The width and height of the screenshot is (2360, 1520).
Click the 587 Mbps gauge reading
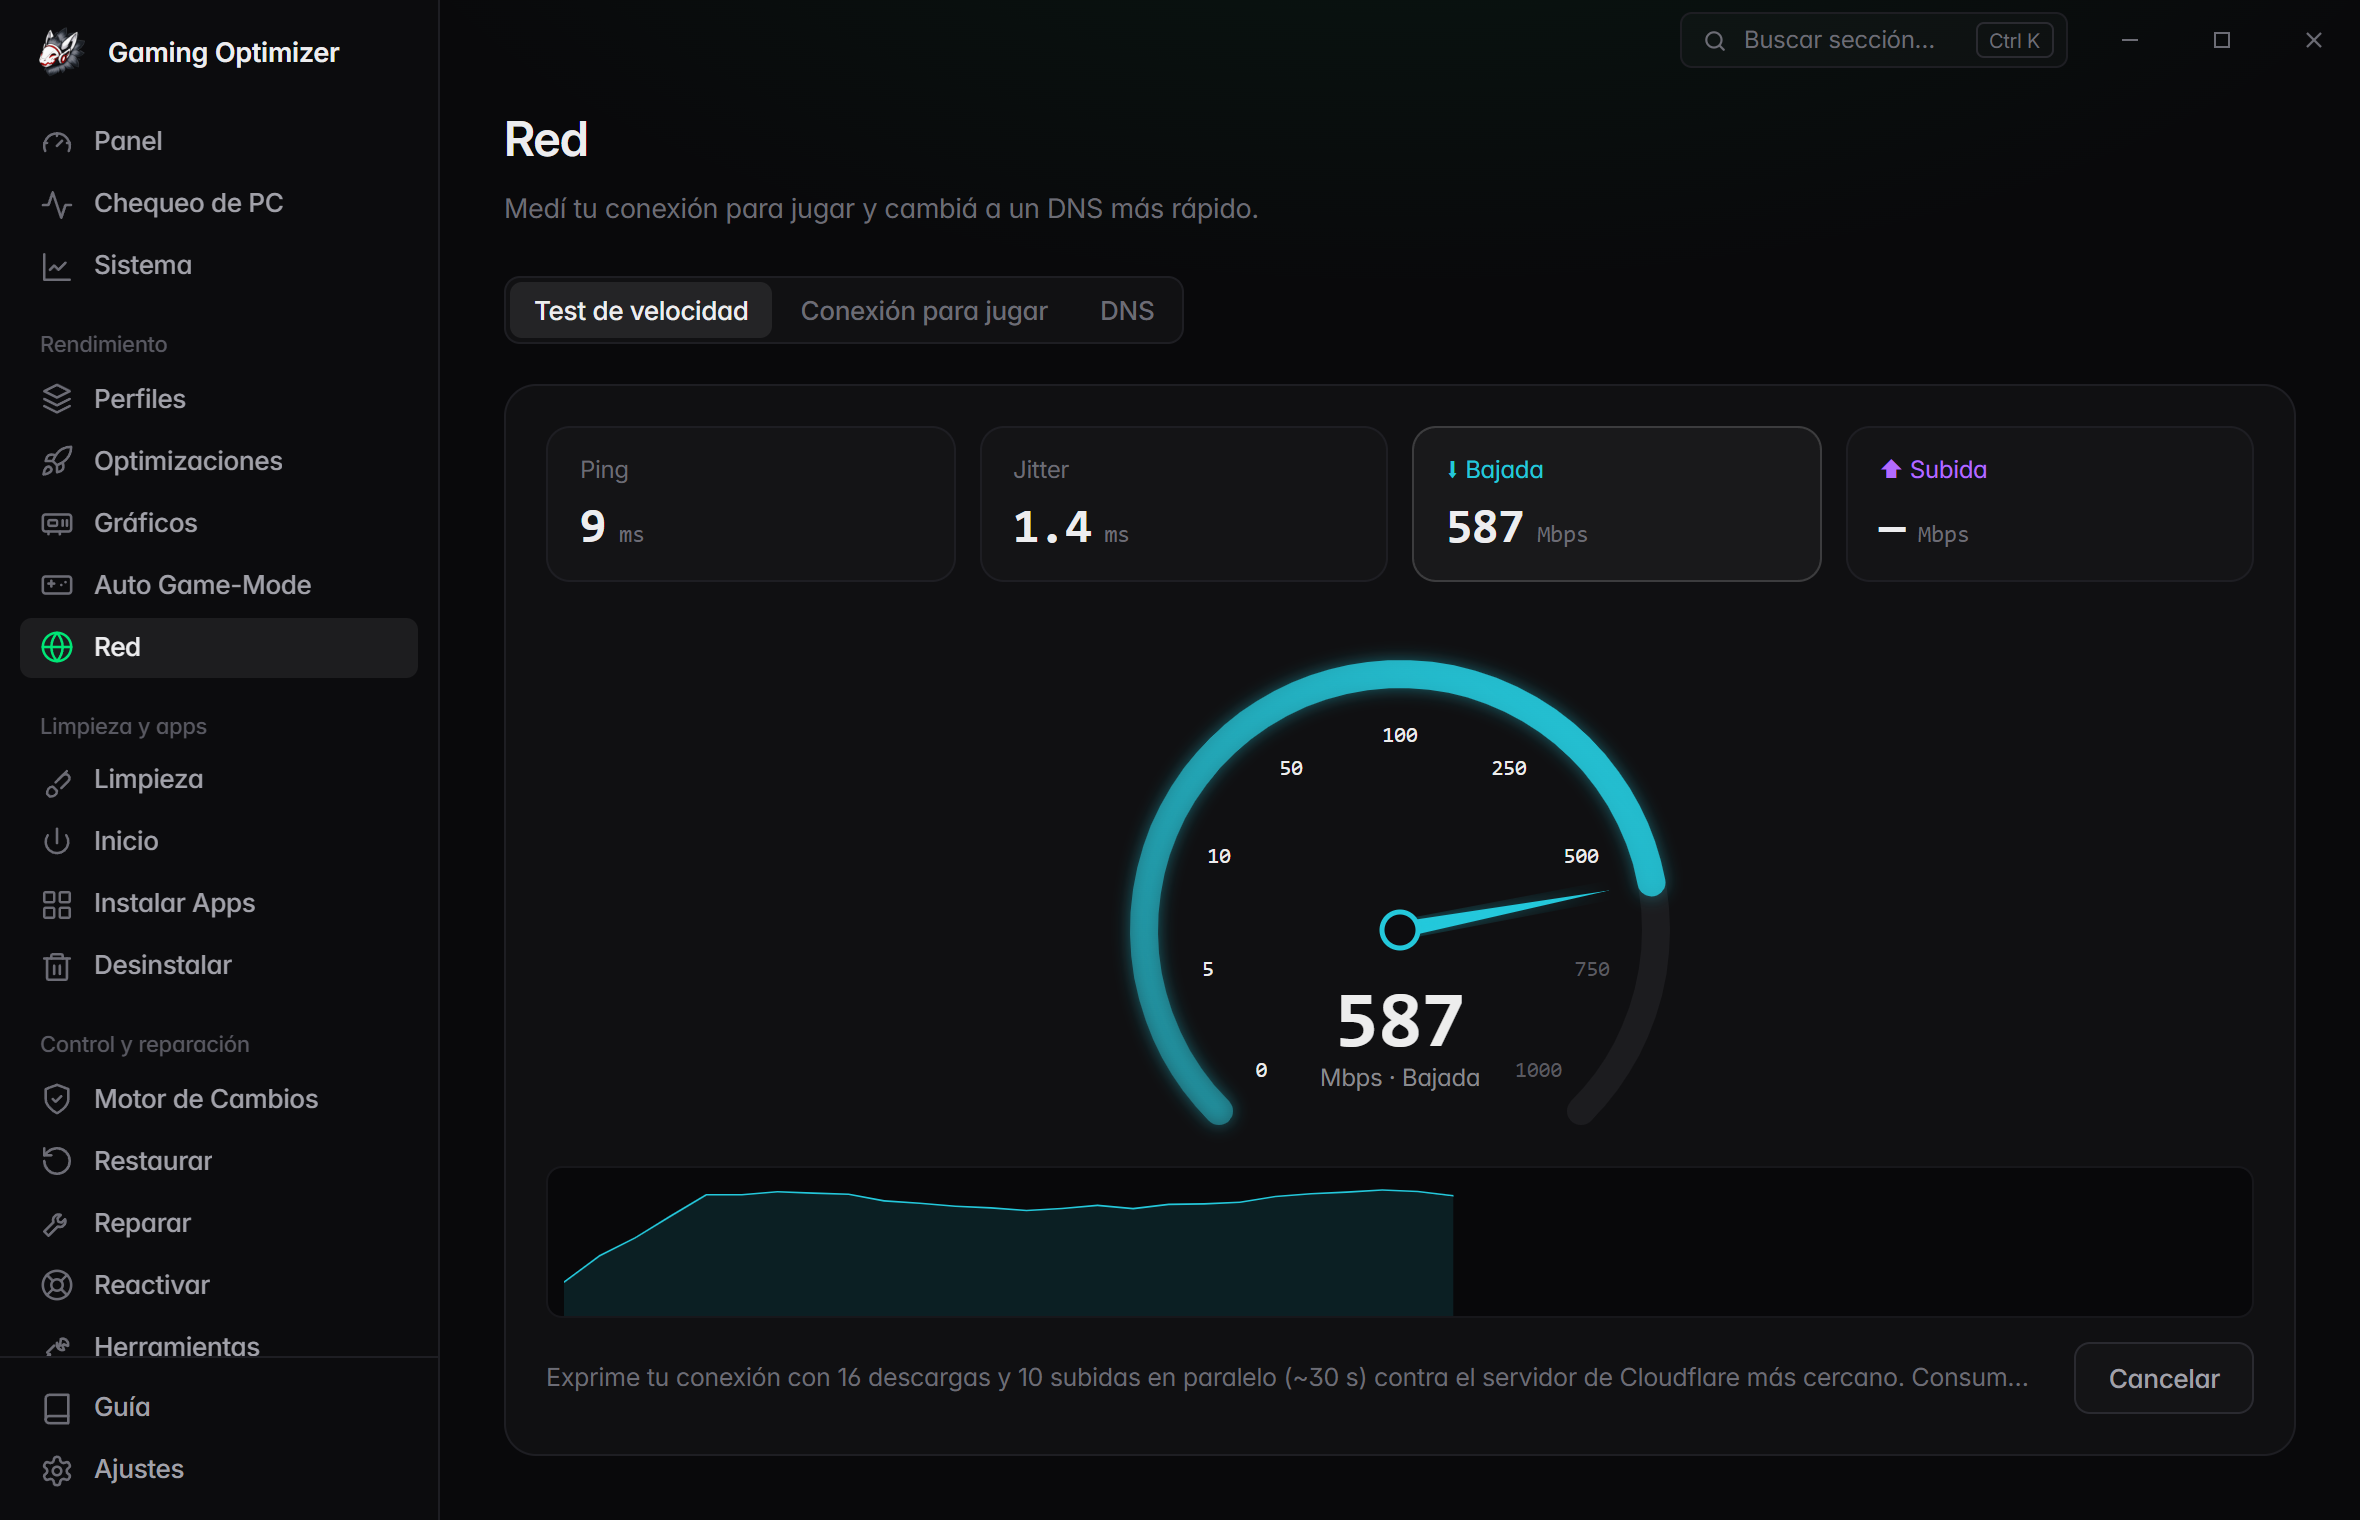[x=1400, y=1021]
